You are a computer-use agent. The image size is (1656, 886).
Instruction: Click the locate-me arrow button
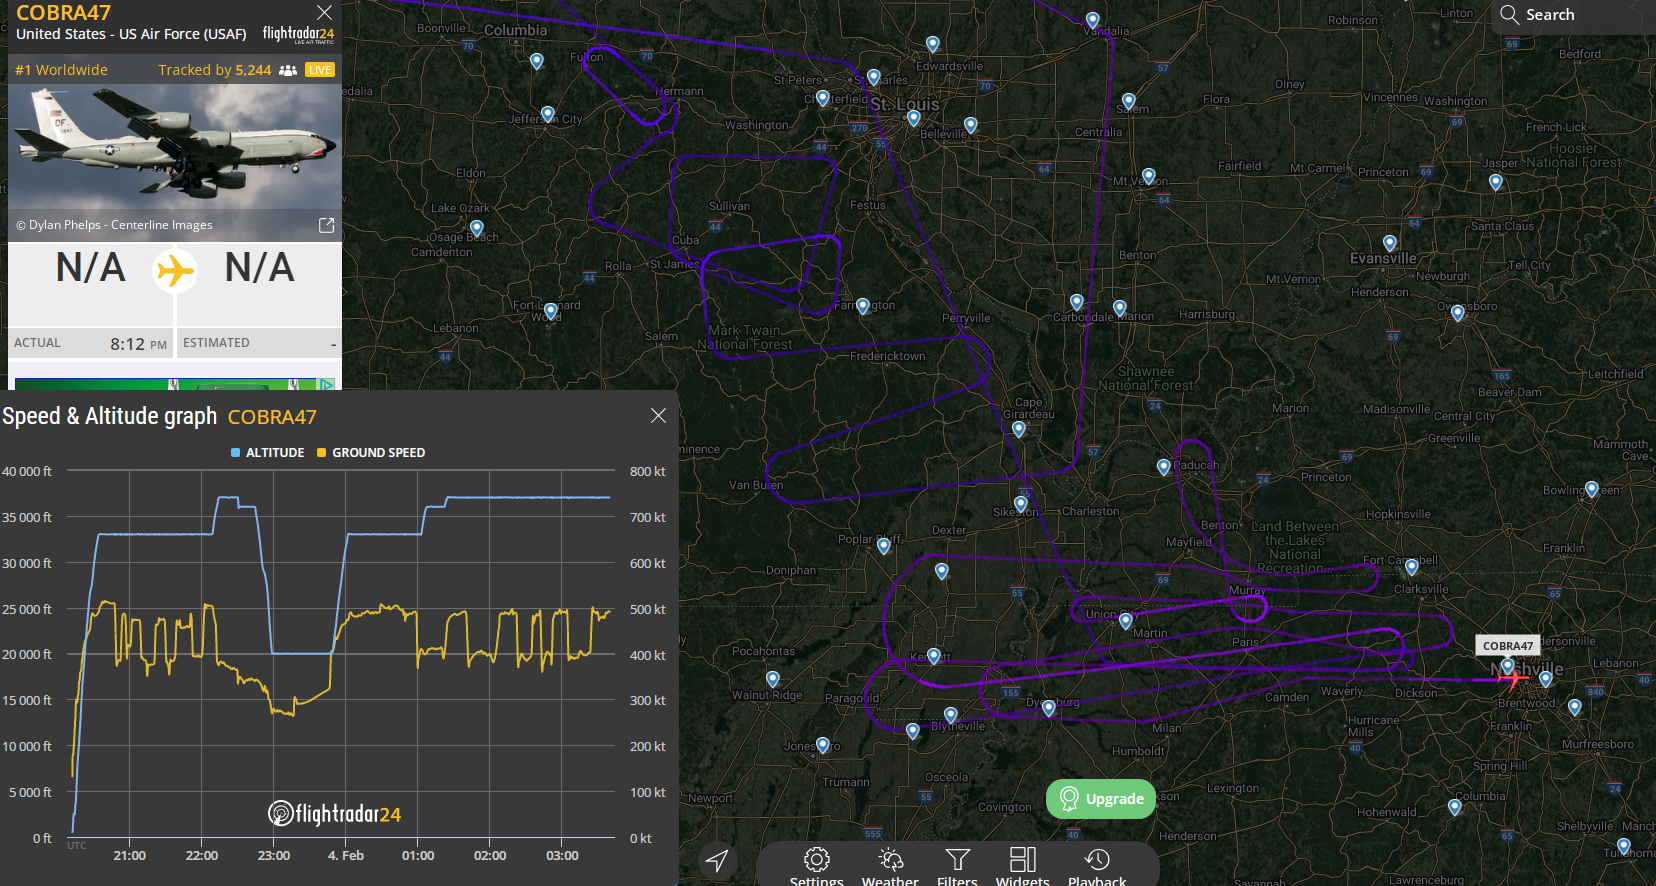click(717, 860)
